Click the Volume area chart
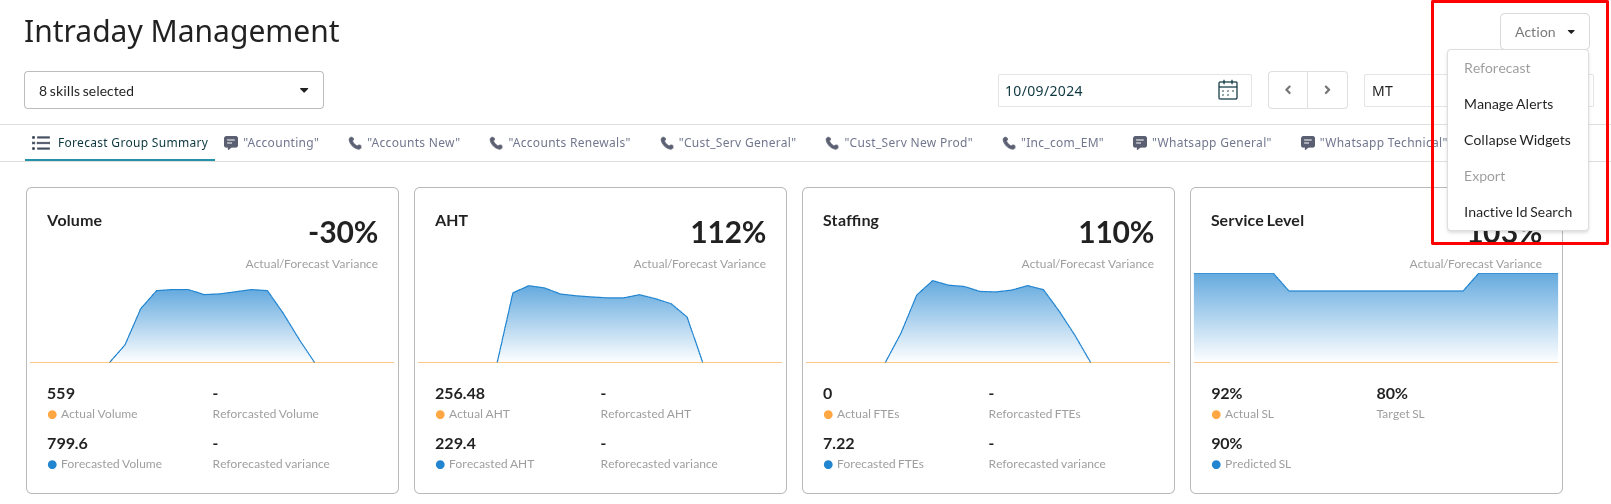1611x504 pixels. (x=212, y=325)
